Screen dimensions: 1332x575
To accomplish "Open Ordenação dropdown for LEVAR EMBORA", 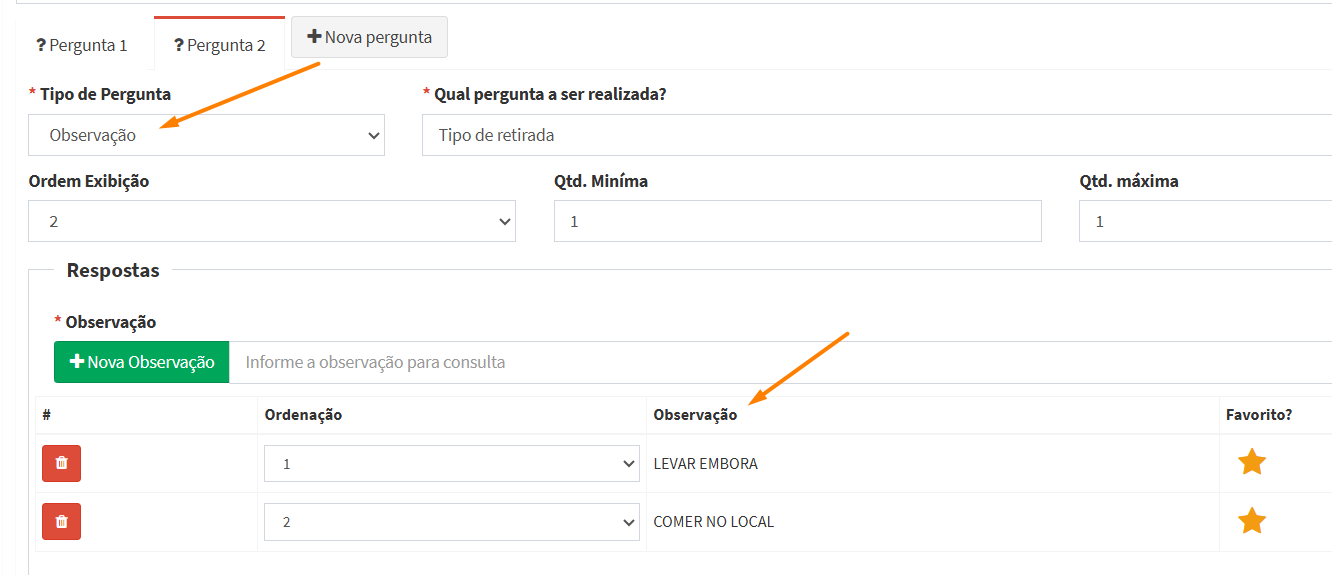I will click(451, 464).
